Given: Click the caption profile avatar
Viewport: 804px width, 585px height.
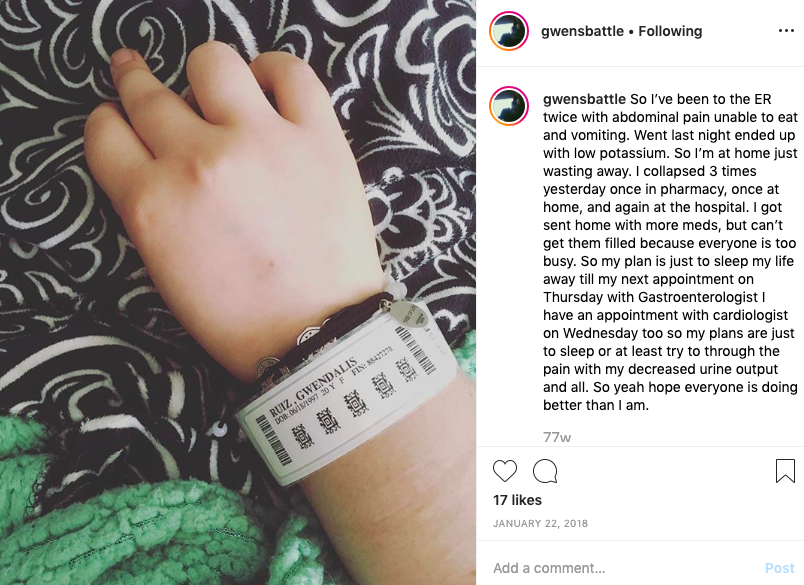Looking at the screenshot, I should click(509, 106).
